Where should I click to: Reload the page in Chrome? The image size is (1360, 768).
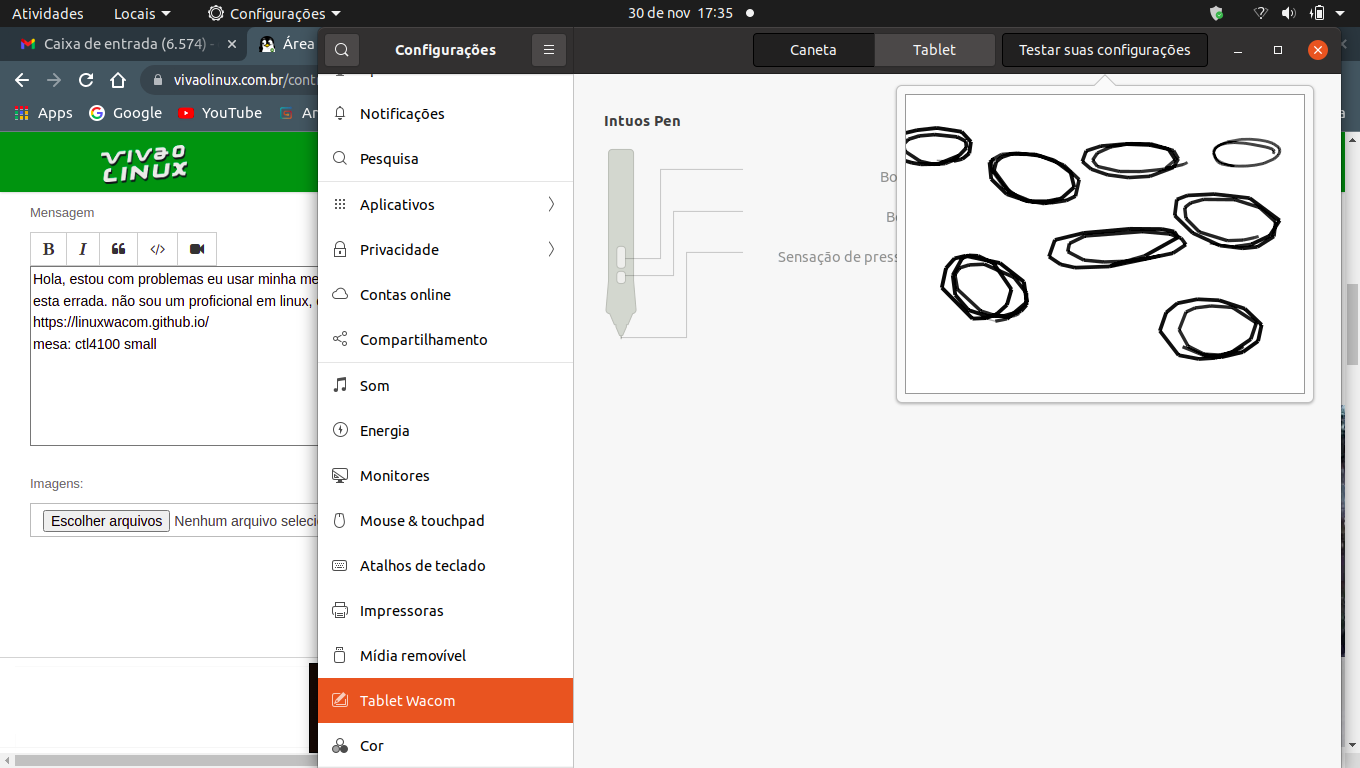pos(86,80)
